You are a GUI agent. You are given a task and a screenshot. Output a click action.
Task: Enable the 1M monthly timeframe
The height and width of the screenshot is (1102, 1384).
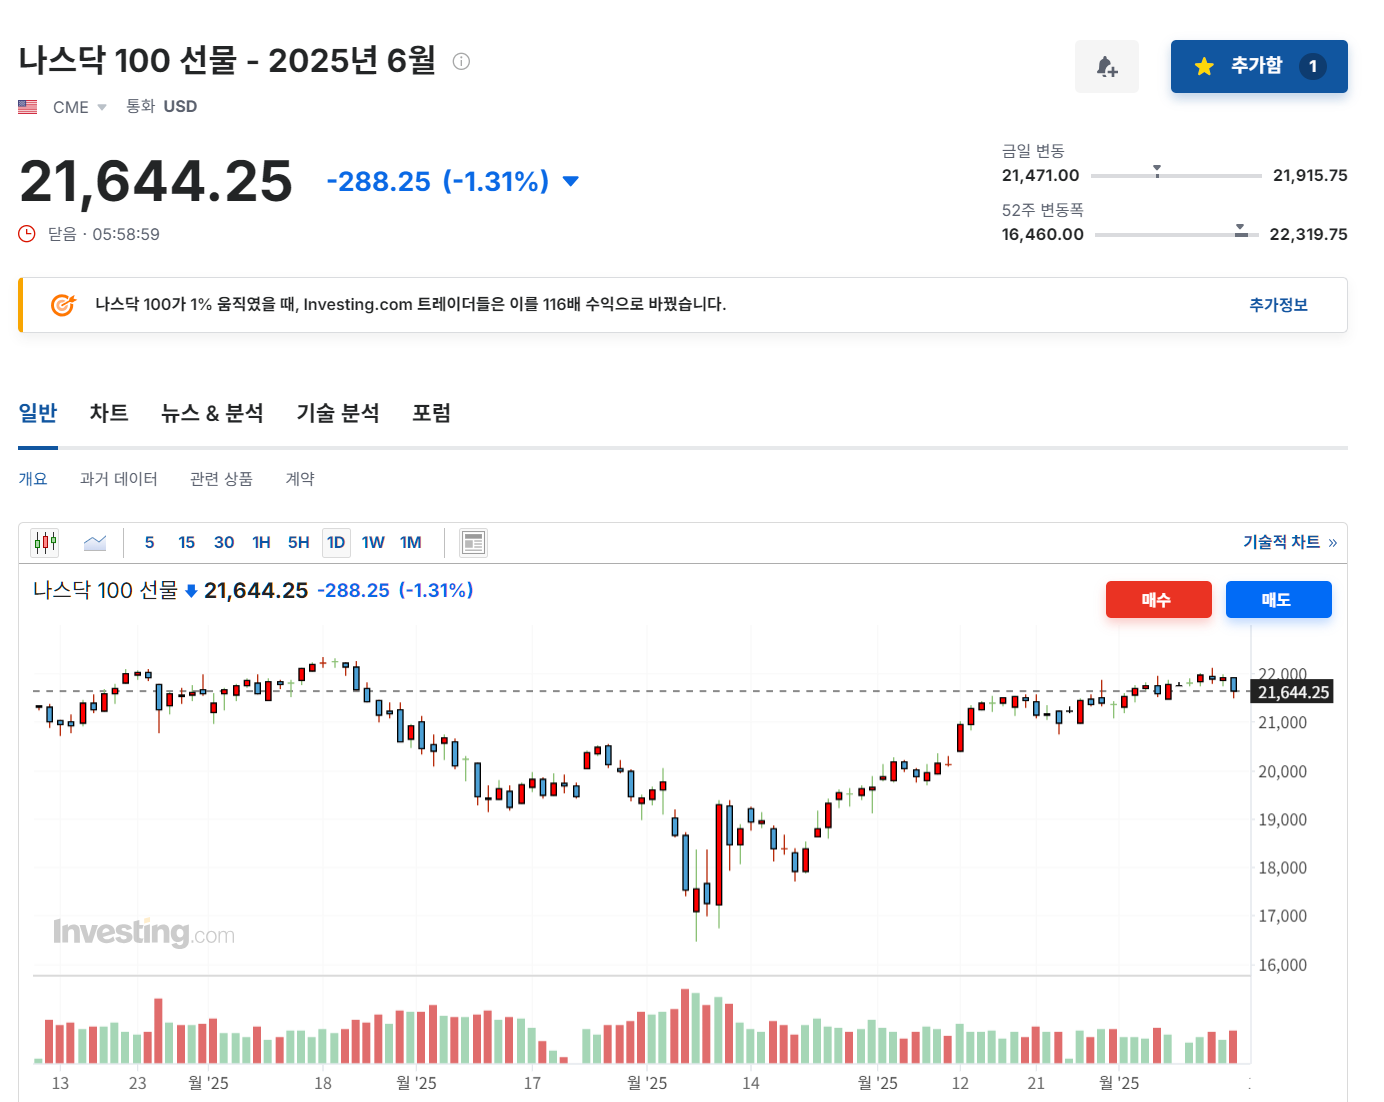(x=410, y=541)
